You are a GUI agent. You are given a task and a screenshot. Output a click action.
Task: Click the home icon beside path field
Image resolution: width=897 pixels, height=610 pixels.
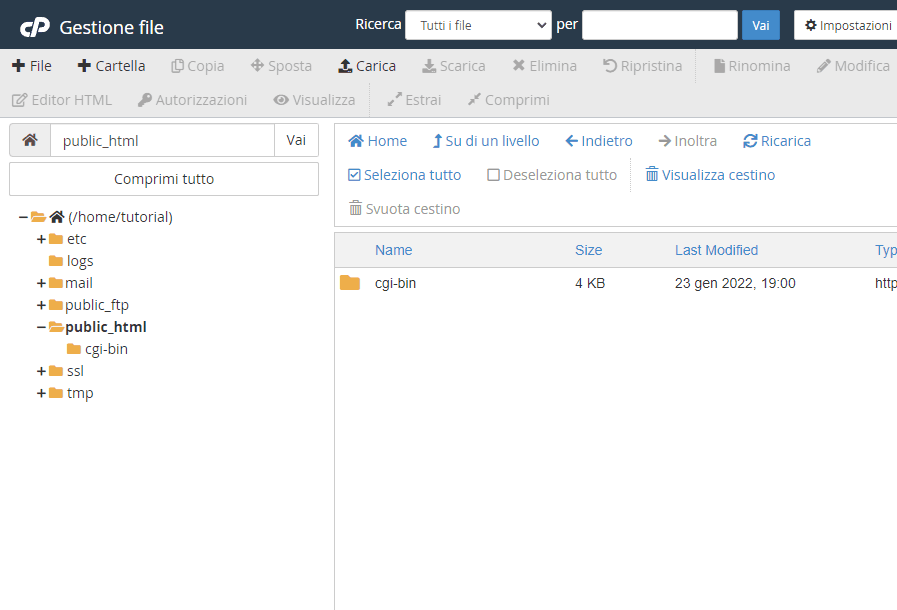click(x=30, y=140)
